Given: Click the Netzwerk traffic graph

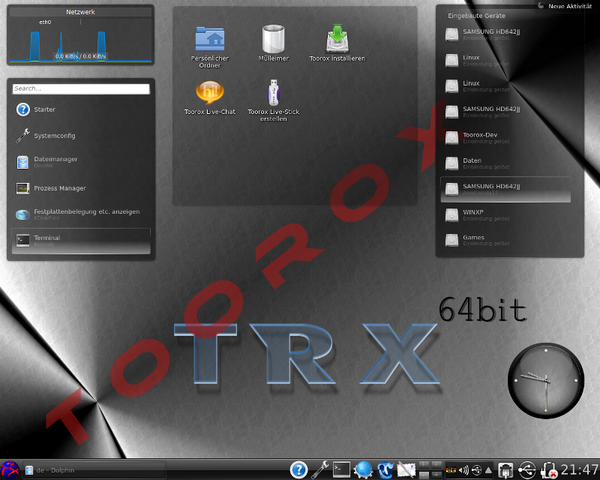Looking at the screenshot, I should pyautogui.click(x=81, y=45).
